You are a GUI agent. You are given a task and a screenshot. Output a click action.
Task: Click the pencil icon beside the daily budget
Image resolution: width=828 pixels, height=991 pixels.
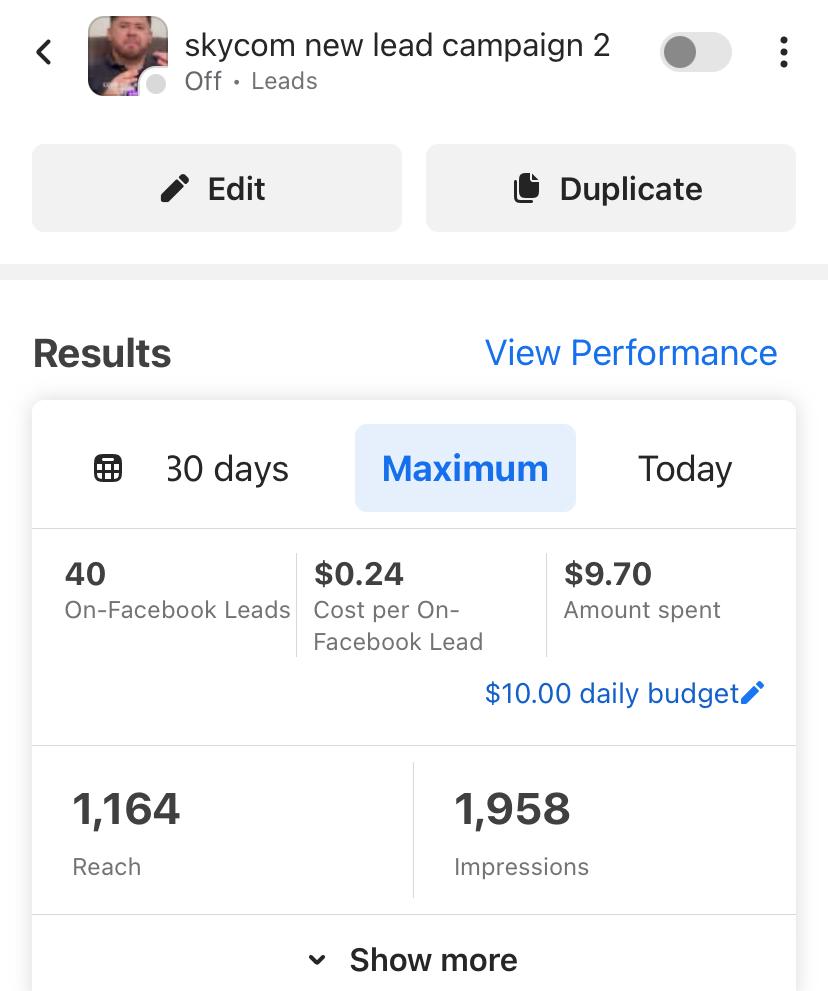tap(753, 693)
